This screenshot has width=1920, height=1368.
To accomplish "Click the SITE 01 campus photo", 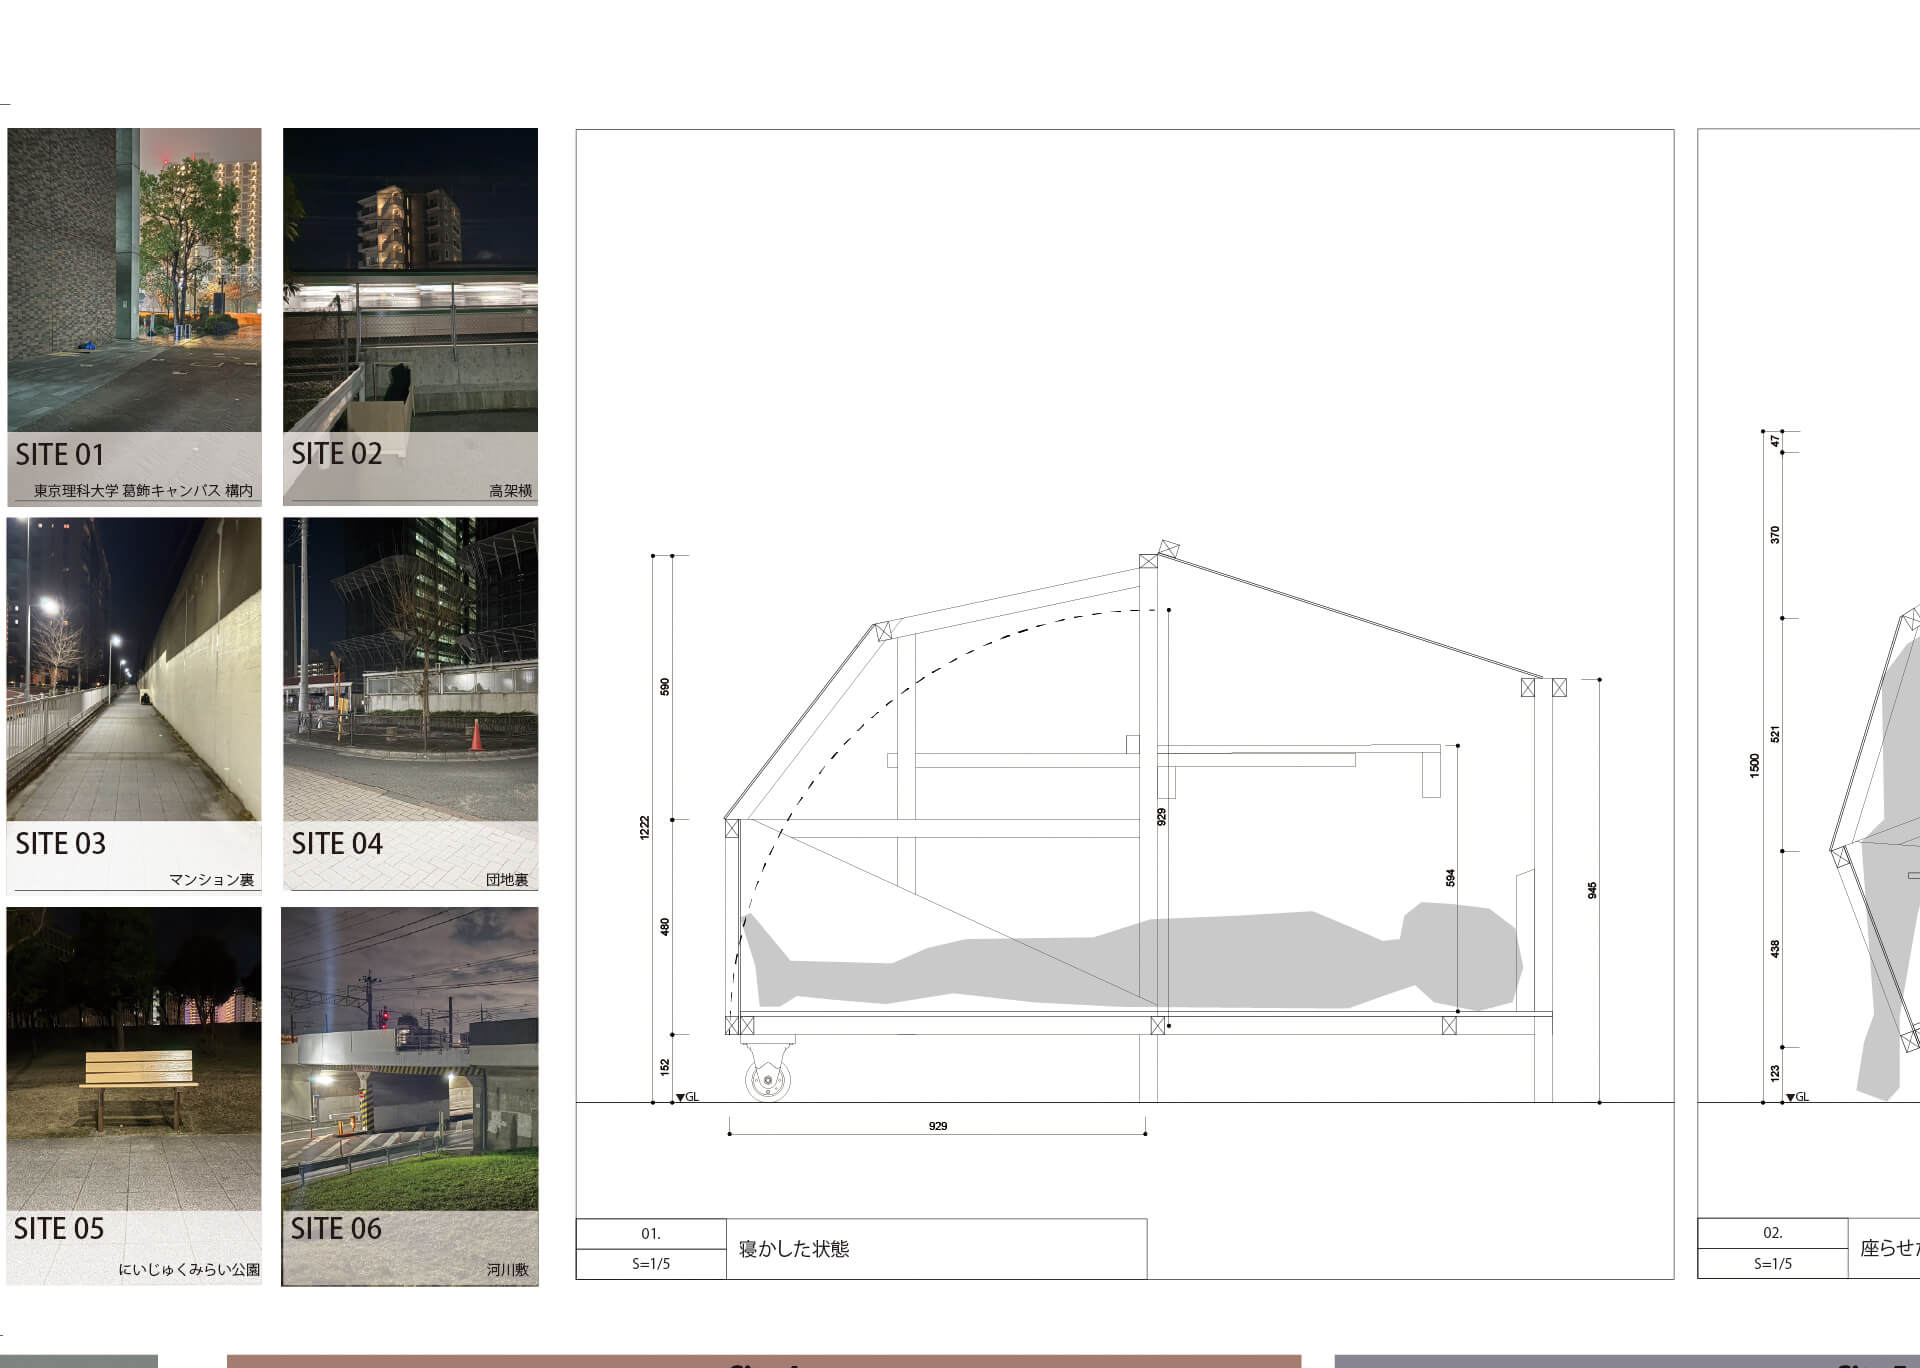I will point(134,280).
